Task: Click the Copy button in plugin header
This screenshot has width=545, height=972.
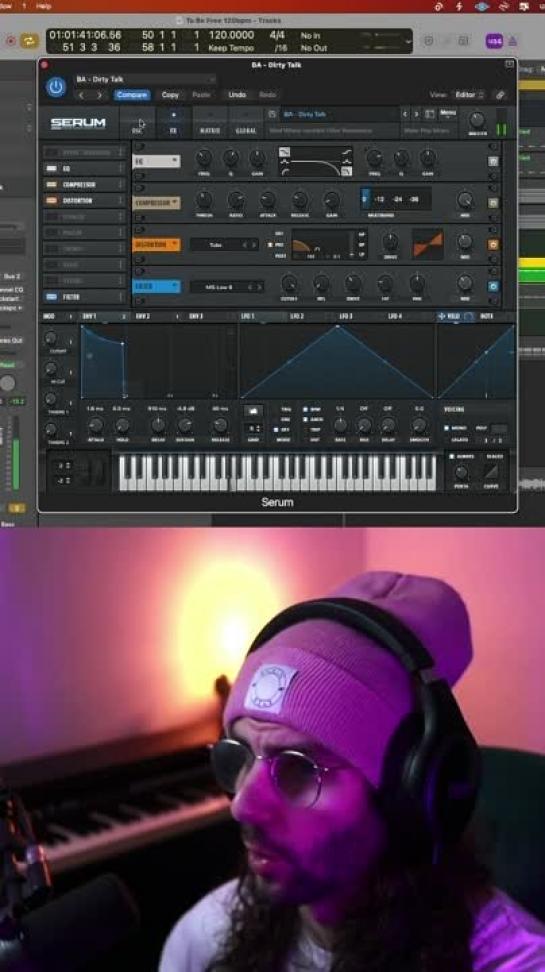Action: (170, 95)
